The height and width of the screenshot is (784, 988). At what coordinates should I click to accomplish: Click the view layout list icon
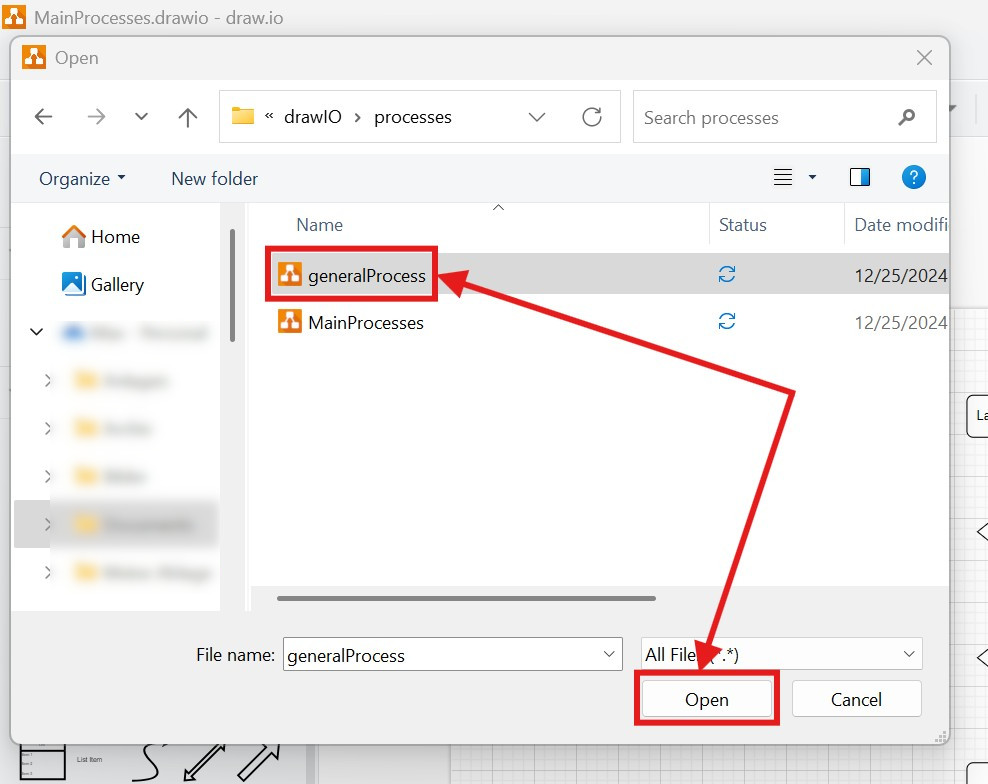tap(783, 177)
